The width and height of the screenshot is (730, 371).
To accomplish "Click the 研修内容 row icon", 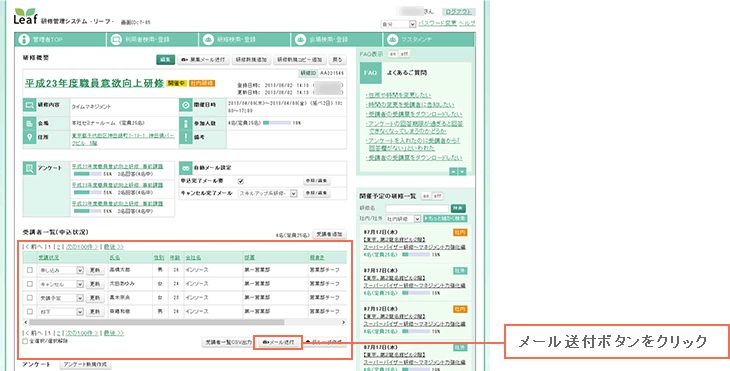I will click(x=29, y=106).
